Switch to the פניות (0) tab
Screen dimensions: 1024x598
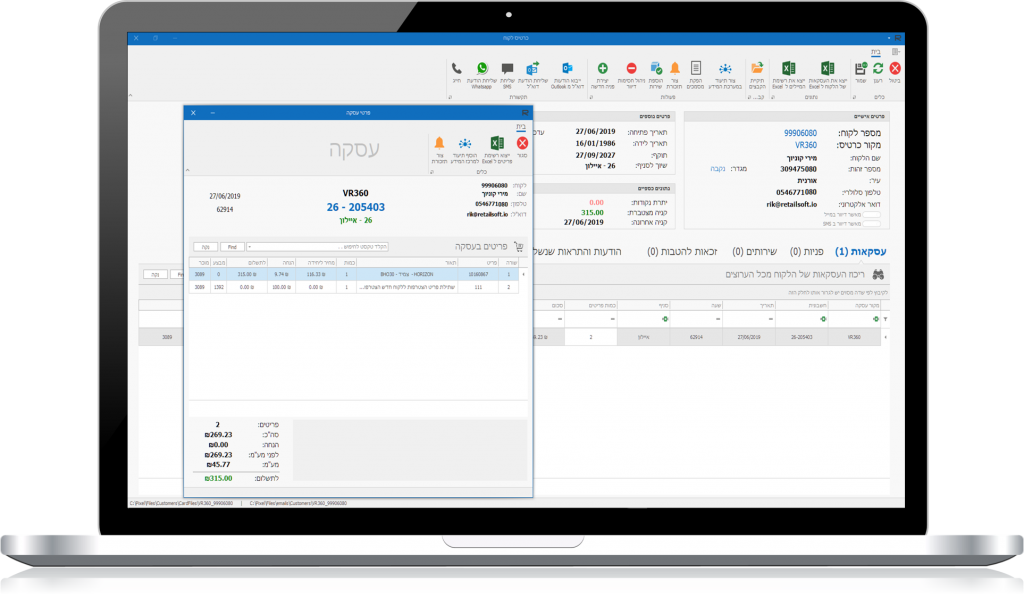coord(806,251)
